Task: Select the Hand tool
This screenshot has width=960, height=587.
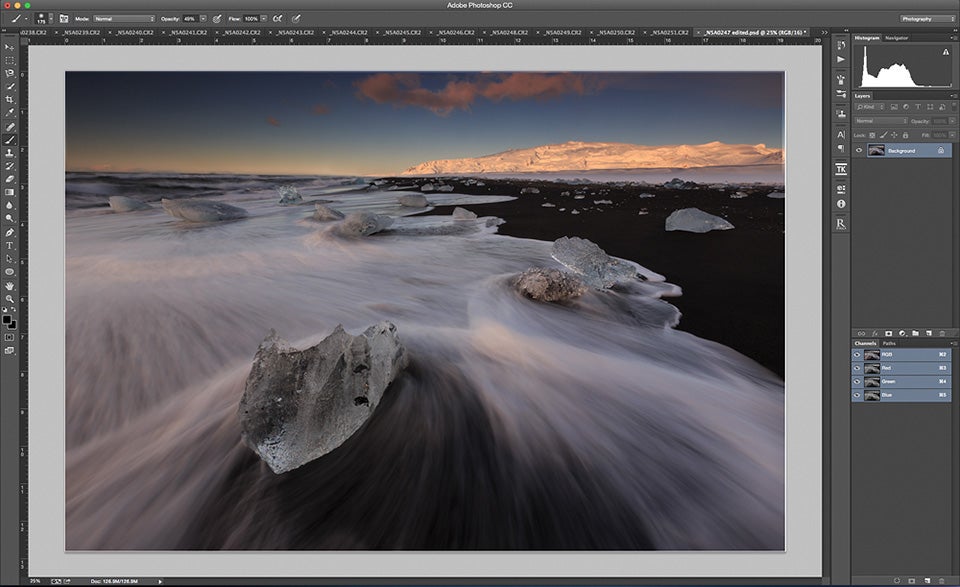Action: (x=10, y=284)
